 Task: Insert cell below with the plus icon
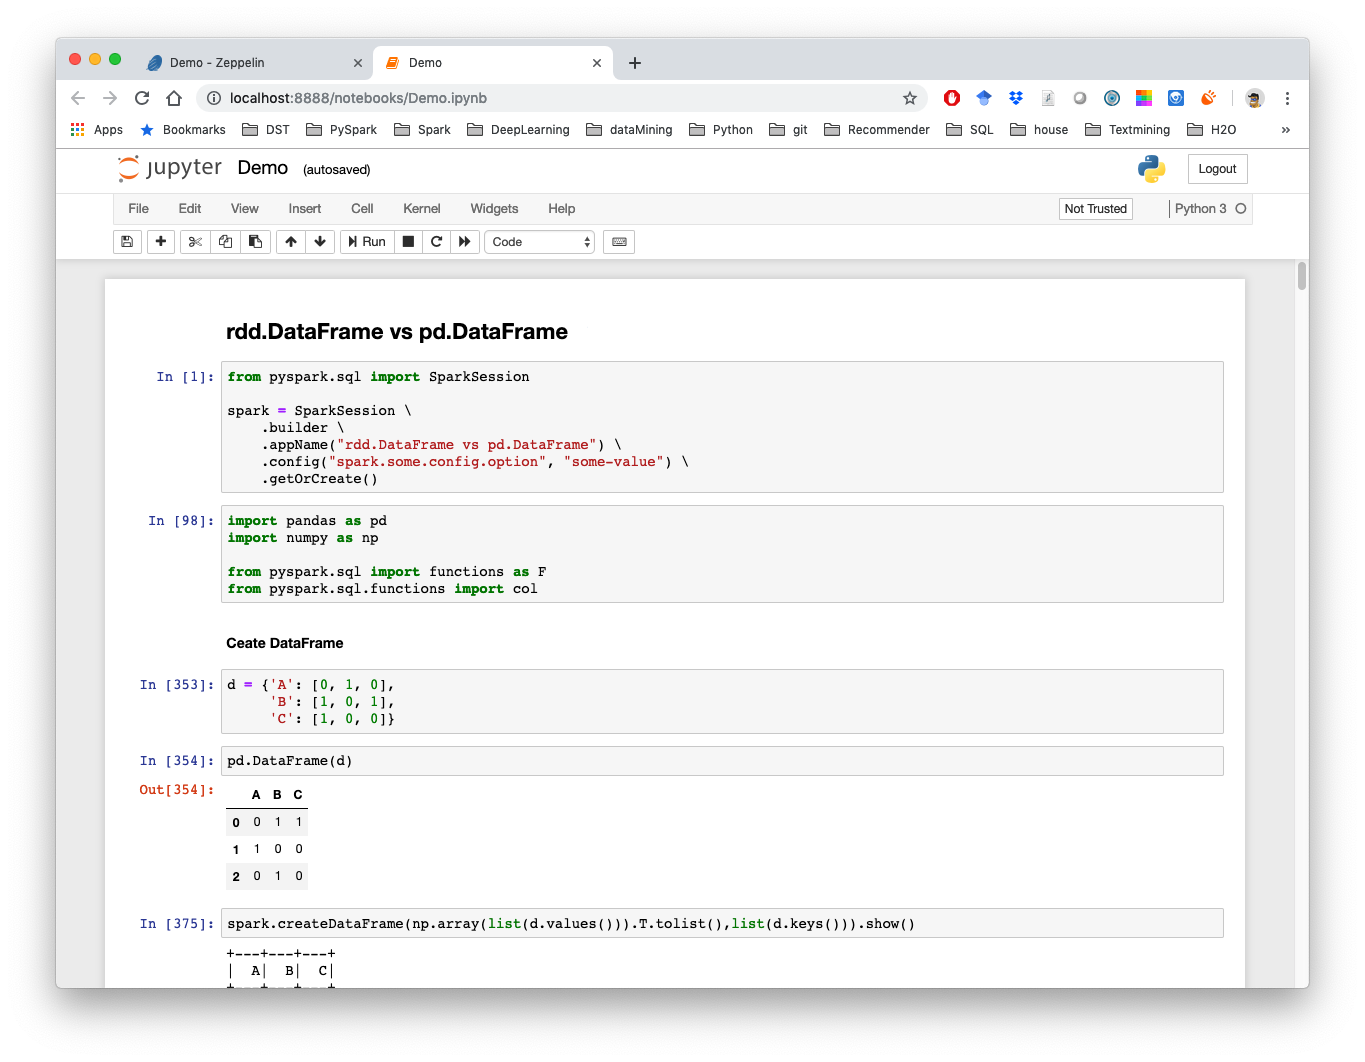point(161,242)
